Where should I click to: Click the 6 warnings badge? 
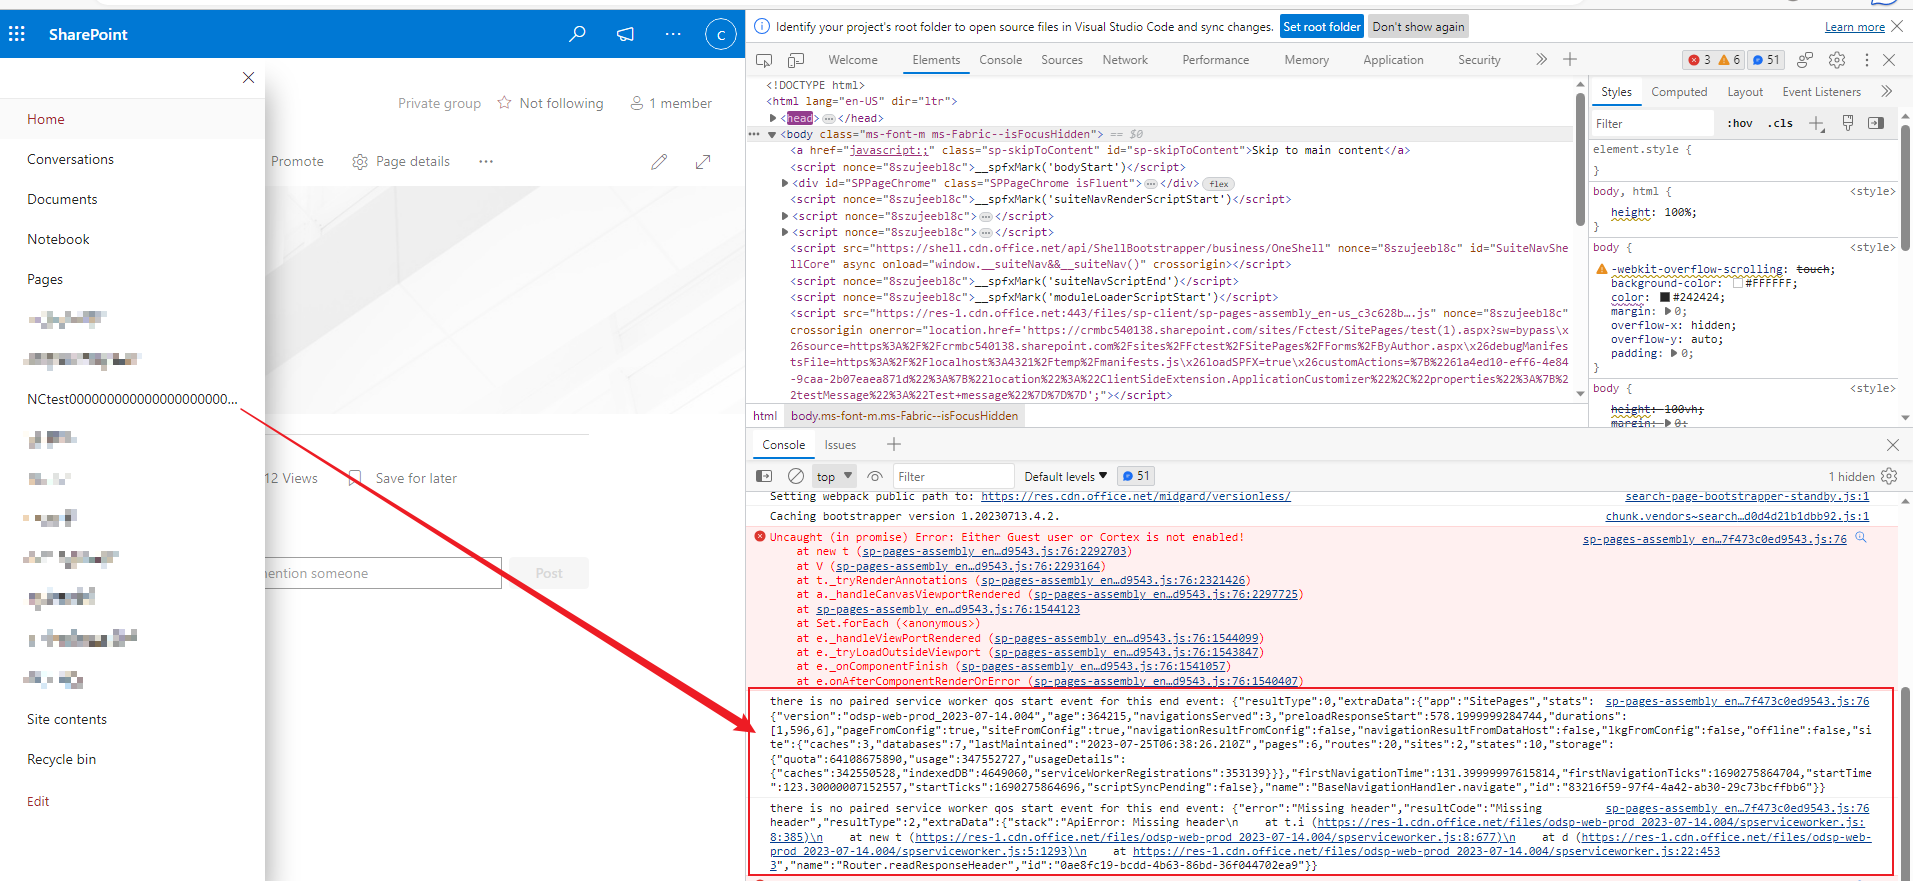pyautogui.click(x=1729, y=60)
